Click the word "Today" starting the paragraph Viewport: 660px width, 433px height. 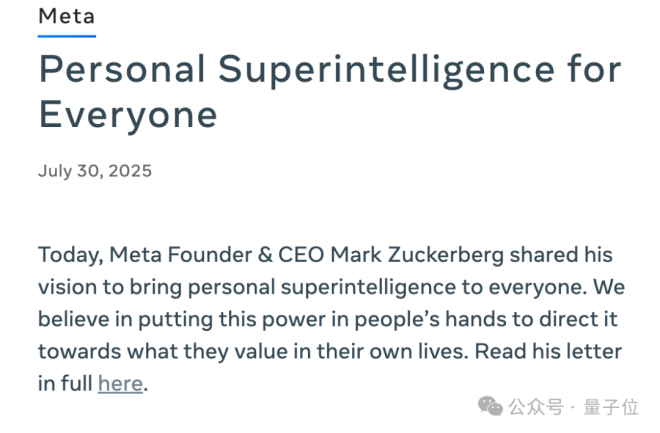click(68, 255)
